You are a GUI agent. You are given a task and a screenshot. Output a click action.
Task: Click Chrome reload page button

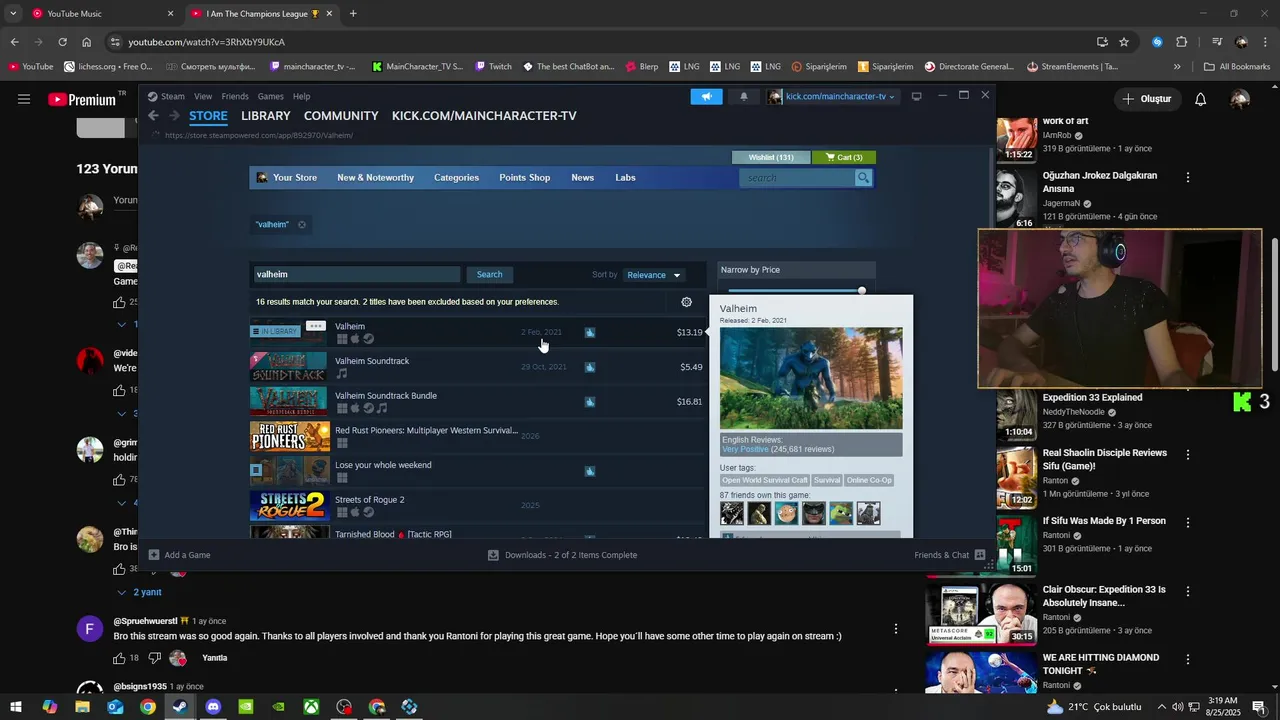[62, 42]
